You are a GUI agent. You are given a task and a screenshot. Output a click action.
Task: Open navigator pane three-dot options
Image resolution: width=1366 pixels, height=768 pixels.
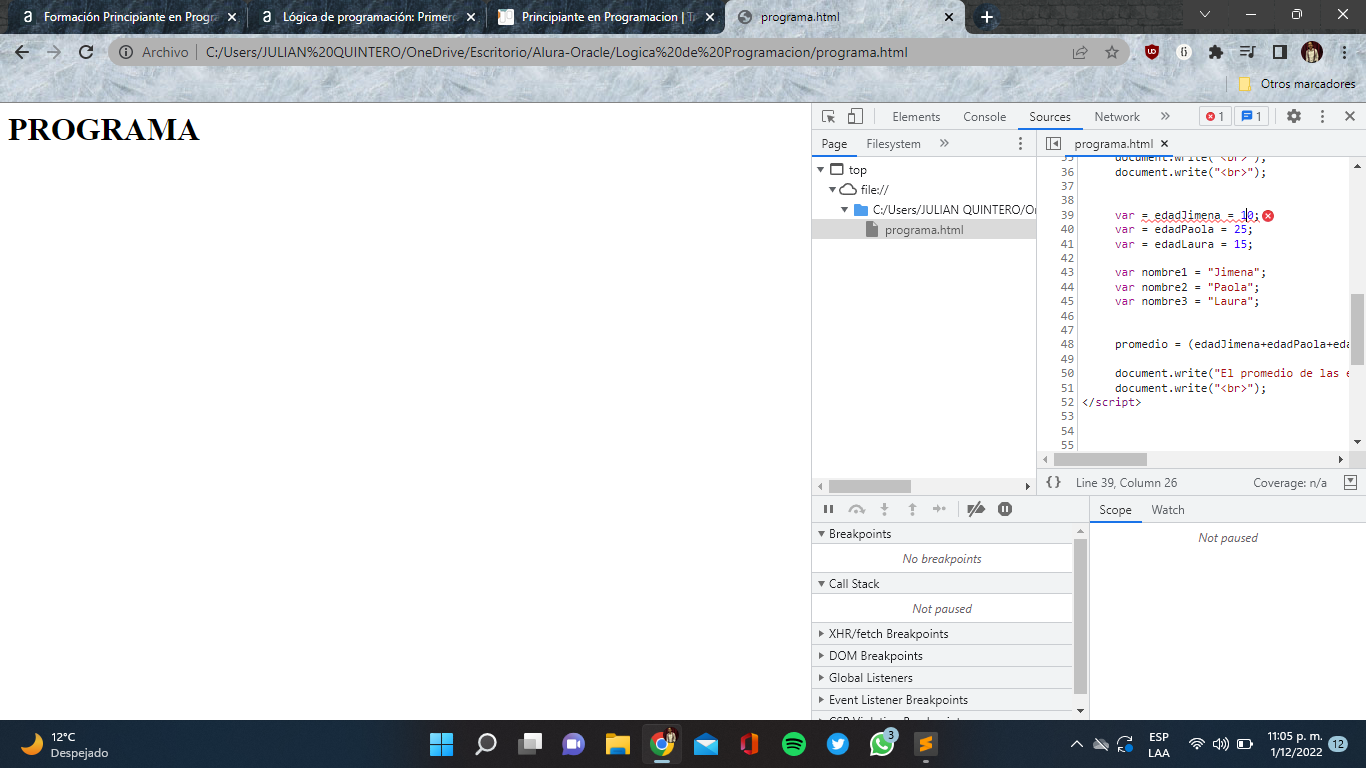point(1020,144)
